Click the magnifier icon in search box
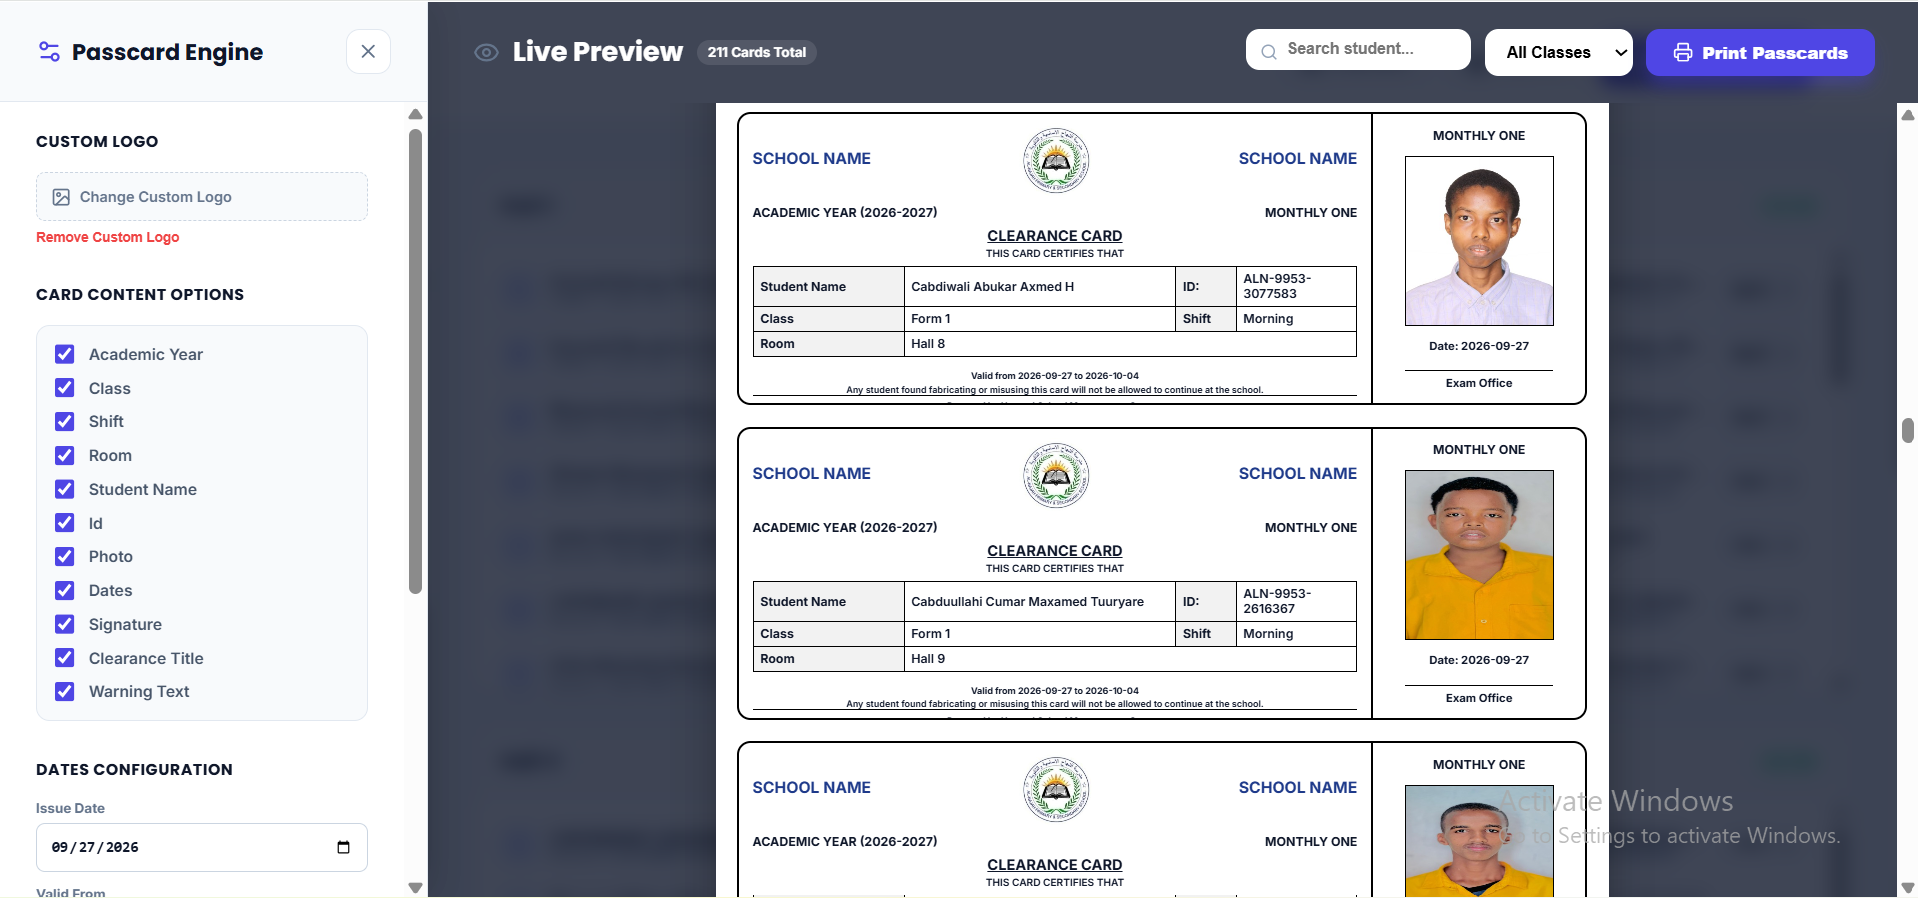 click(x=1269, y=51)
